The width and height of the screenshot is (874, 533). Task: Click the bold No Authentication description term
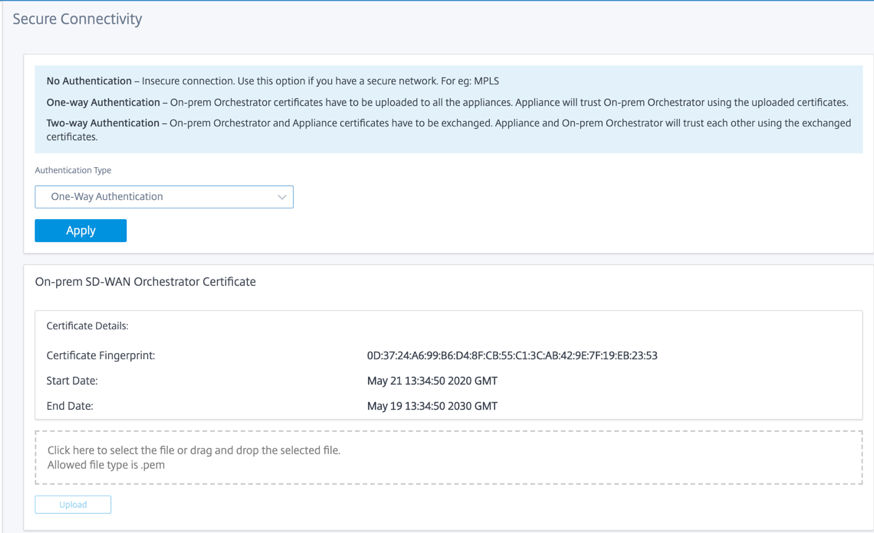coord(89,81)
